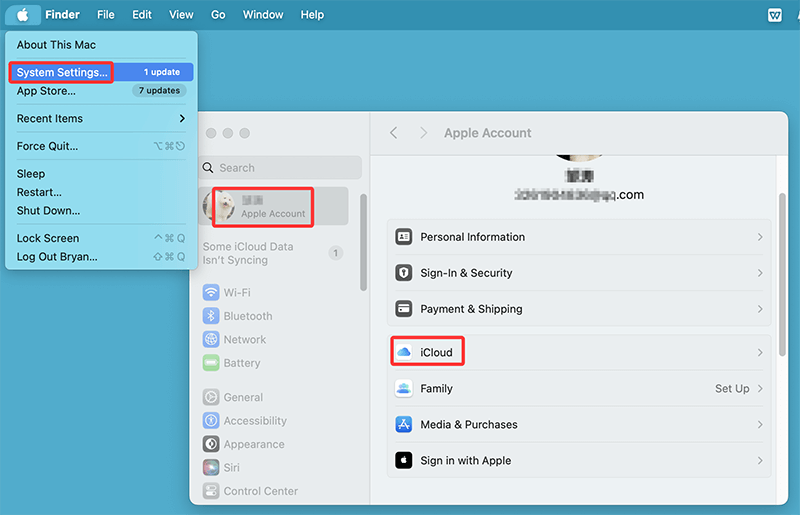Click the Family sharing icon
Image resolution: width=800 pixels, height=515 pixels.
pos(404,388)
